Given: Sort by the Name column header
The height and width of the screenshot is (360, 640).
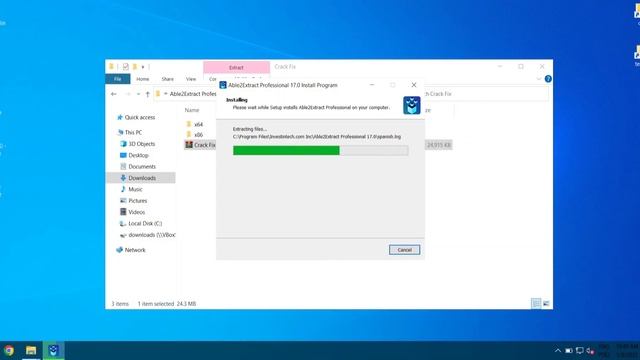Looking at the screenshot, I should point(192,110).
